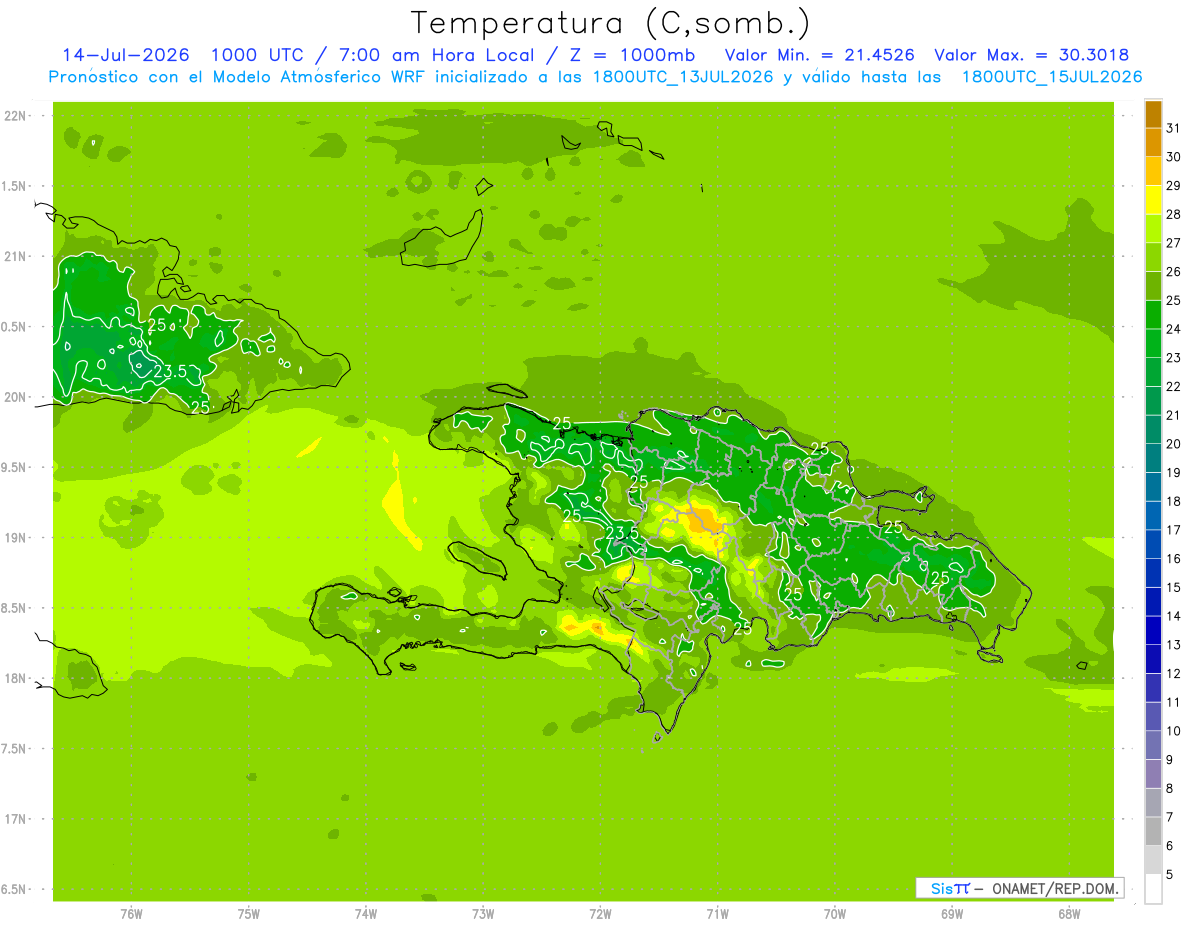Screen dimensions: 1200x927
Task: Click the '20N' latitude label
Action: [17, 398]
